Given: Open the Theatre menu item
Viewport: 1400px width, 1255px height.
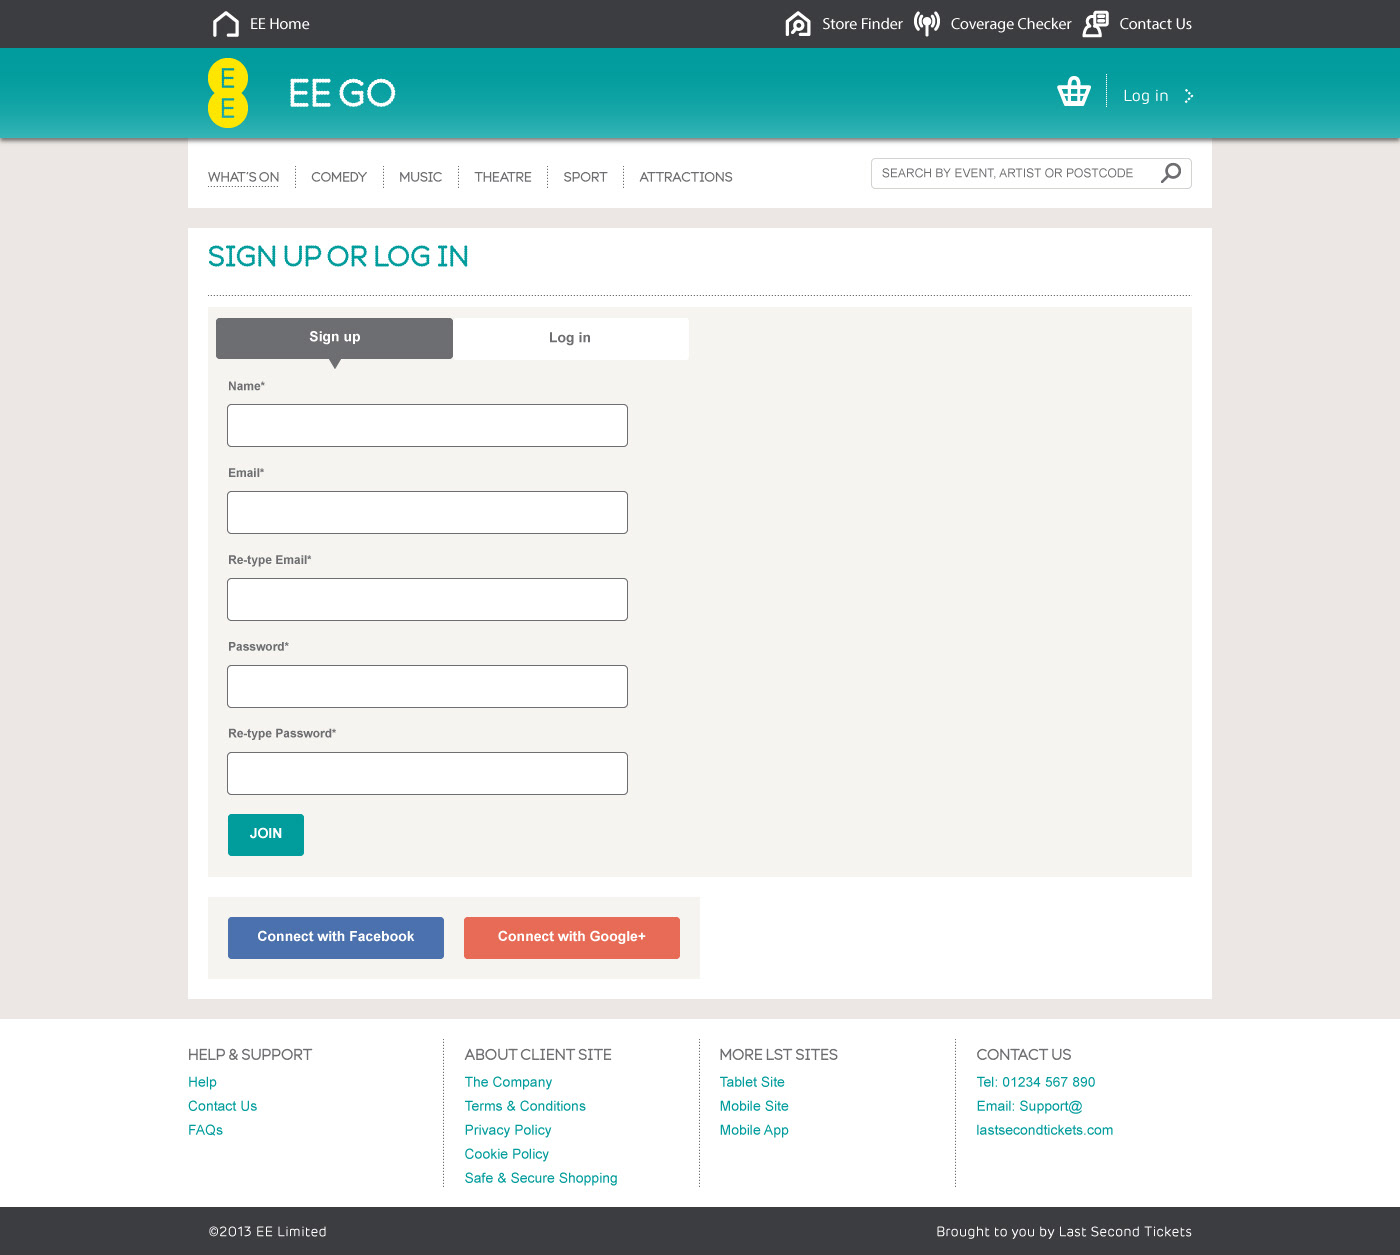Looking at the screenshot, I should pyautogui.click(x=503, y=177).
